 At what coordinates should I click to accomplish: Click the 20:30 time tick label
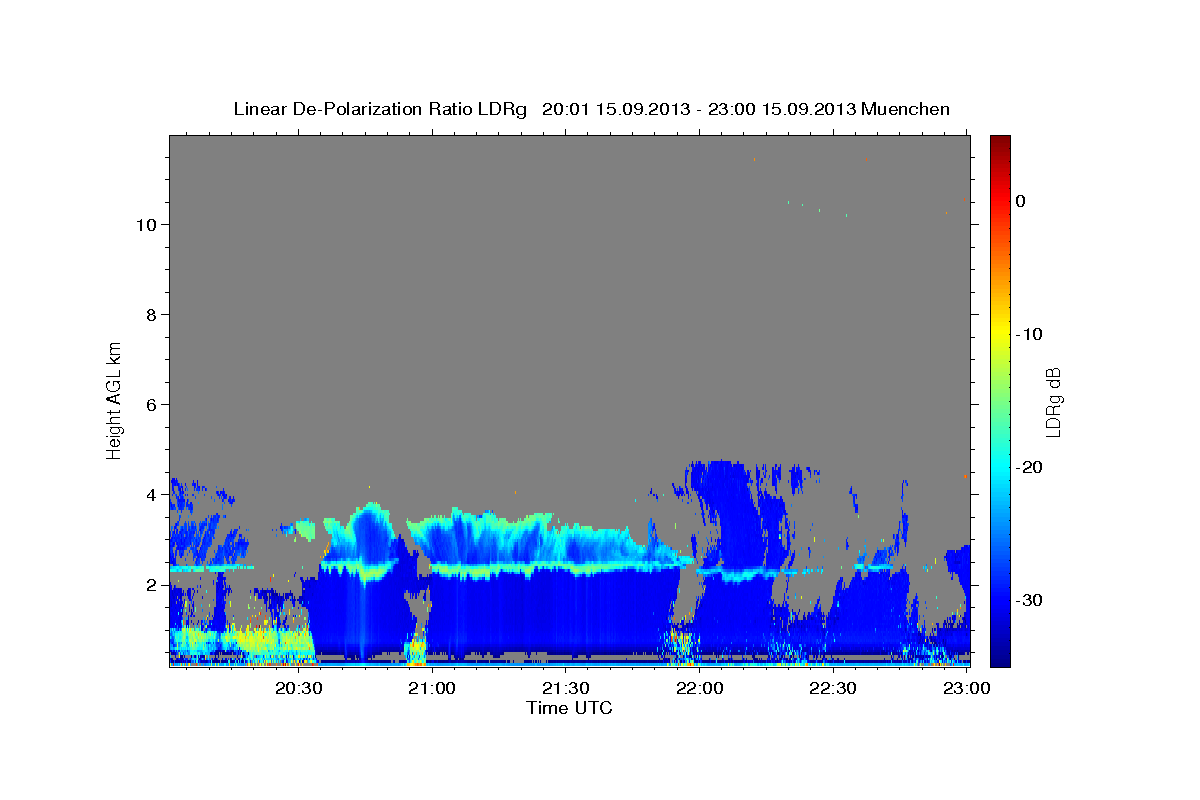click(299, 688)
